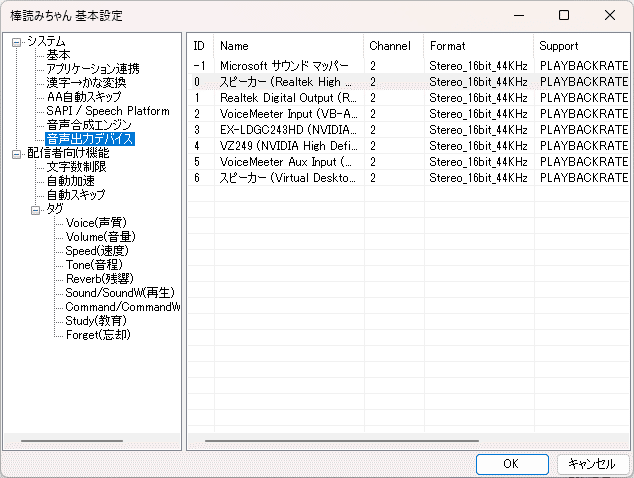This screenshot has height=478, width=634.
Task: Click the キャンセル button
Action: 593,464
